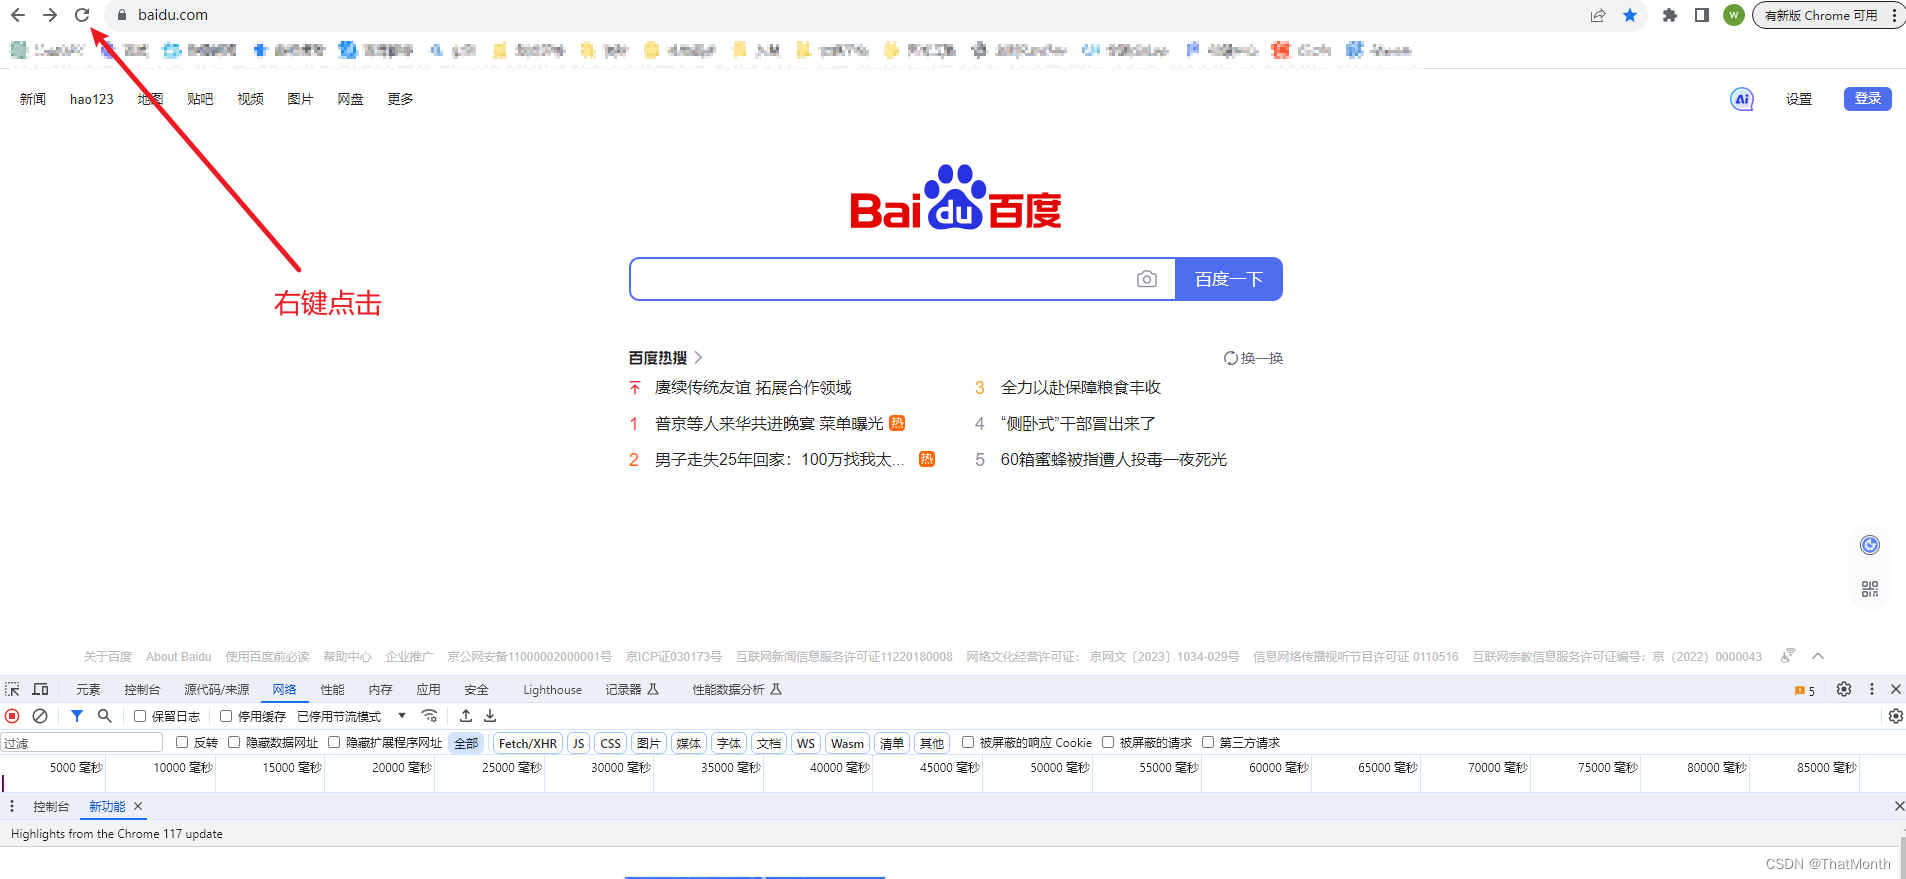Open network conditions wifi icon

point(430,716)
